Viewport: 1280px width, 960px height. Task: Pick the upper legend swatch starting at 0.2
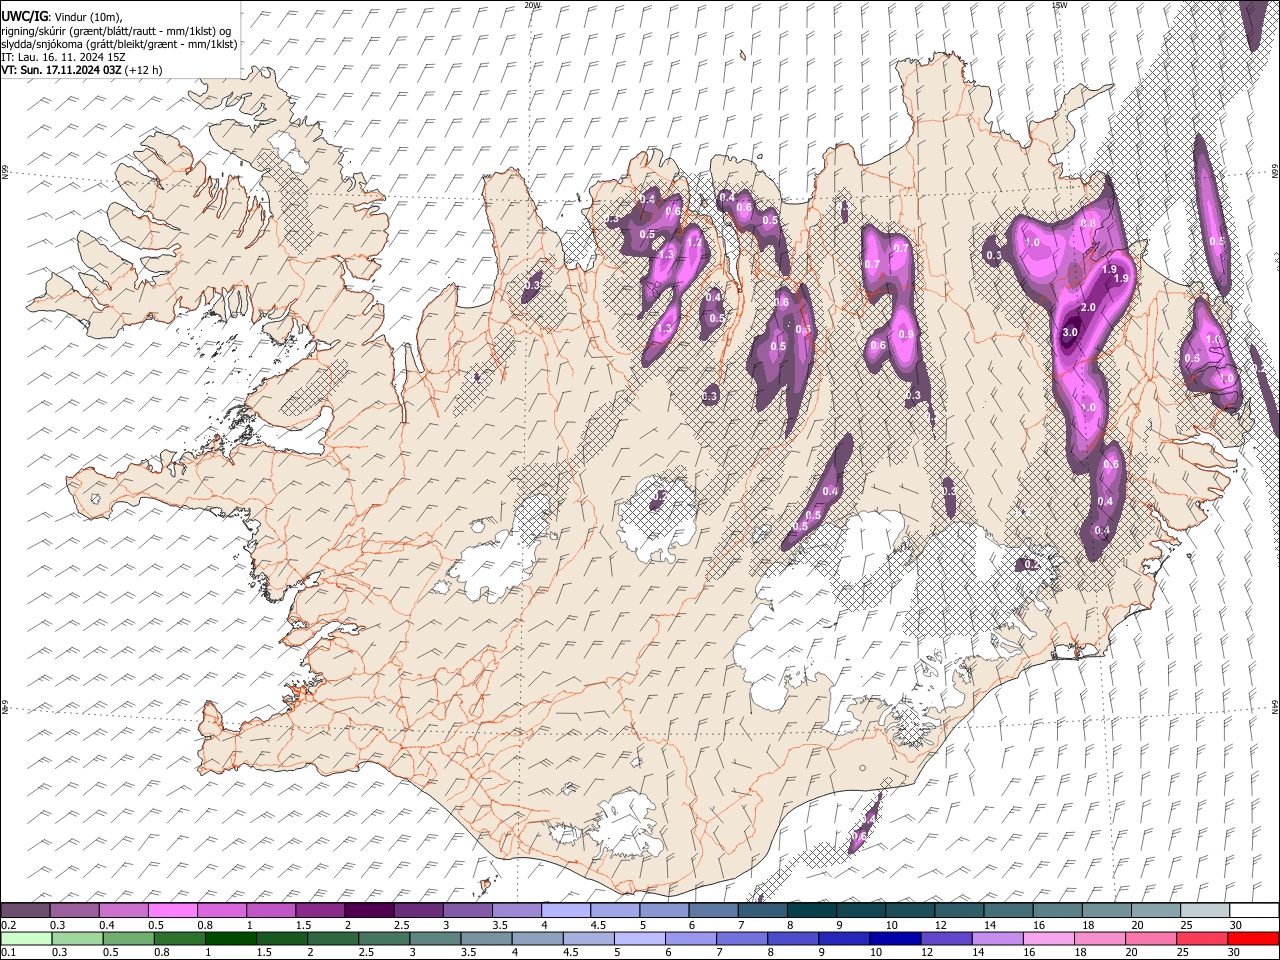[25, 911]
